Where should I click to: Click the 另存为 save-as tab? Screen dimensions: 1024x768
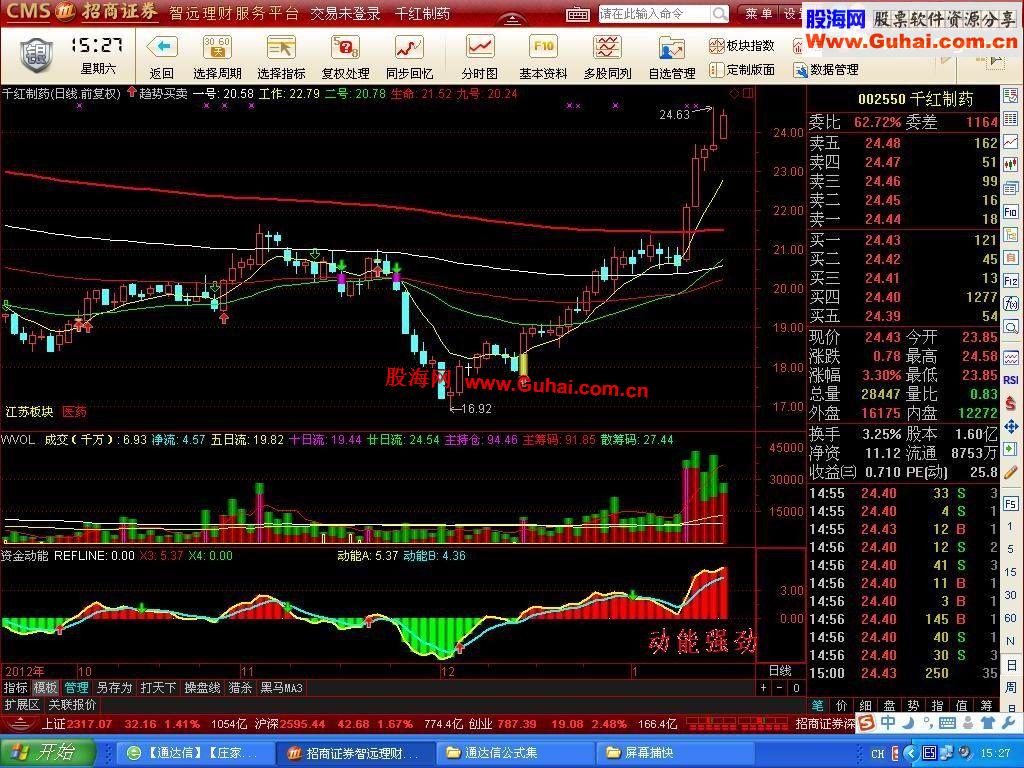[114, 688]
